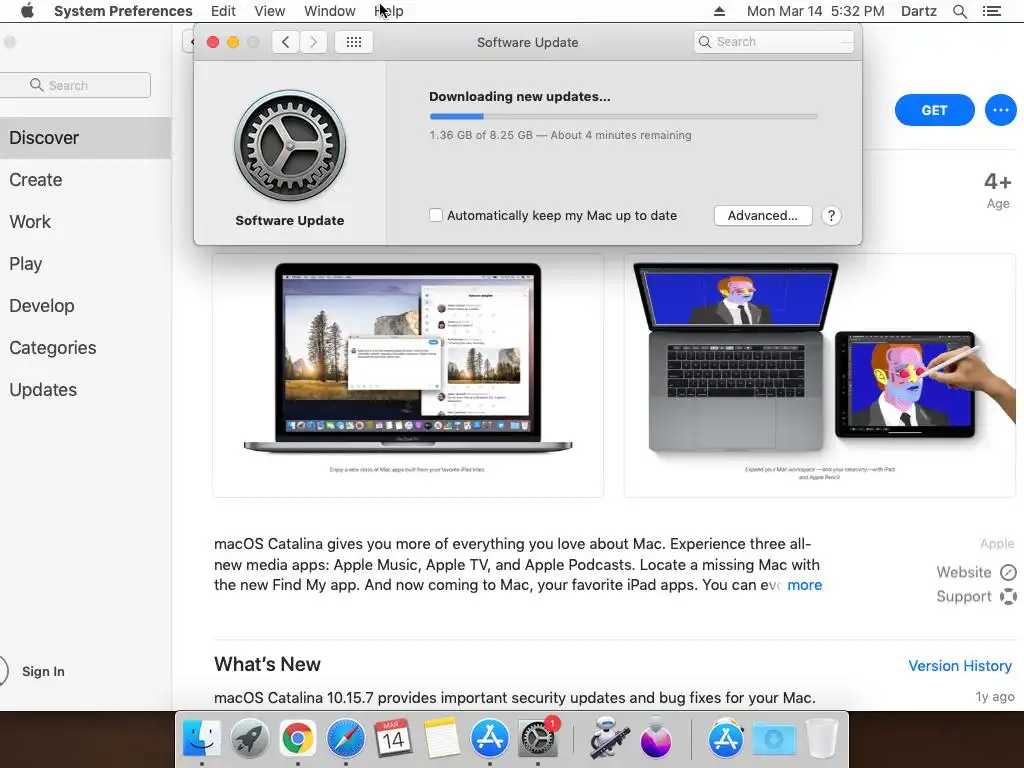This screenshot has height=768, width=1024.
Task: Click the help question mark button
Action: (831, 216)
